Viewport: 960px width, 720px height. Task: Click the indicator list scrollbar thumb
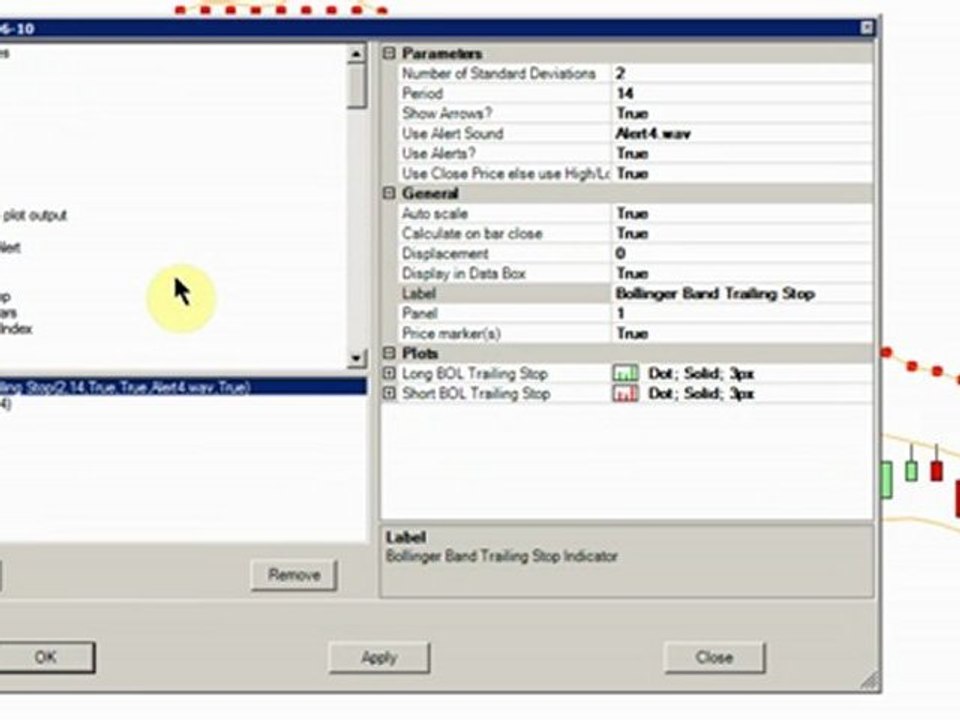coord(356,86)
